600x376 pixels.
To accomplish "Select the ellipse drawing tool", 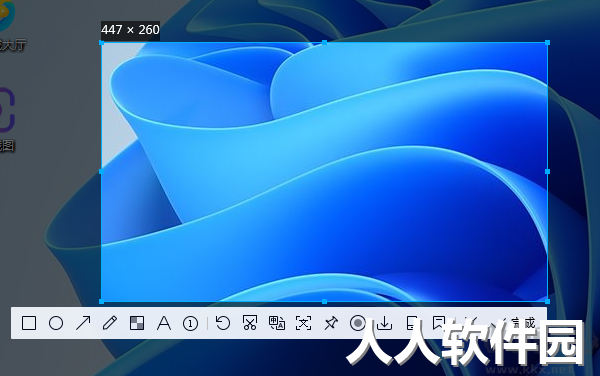I will (56, 323).
